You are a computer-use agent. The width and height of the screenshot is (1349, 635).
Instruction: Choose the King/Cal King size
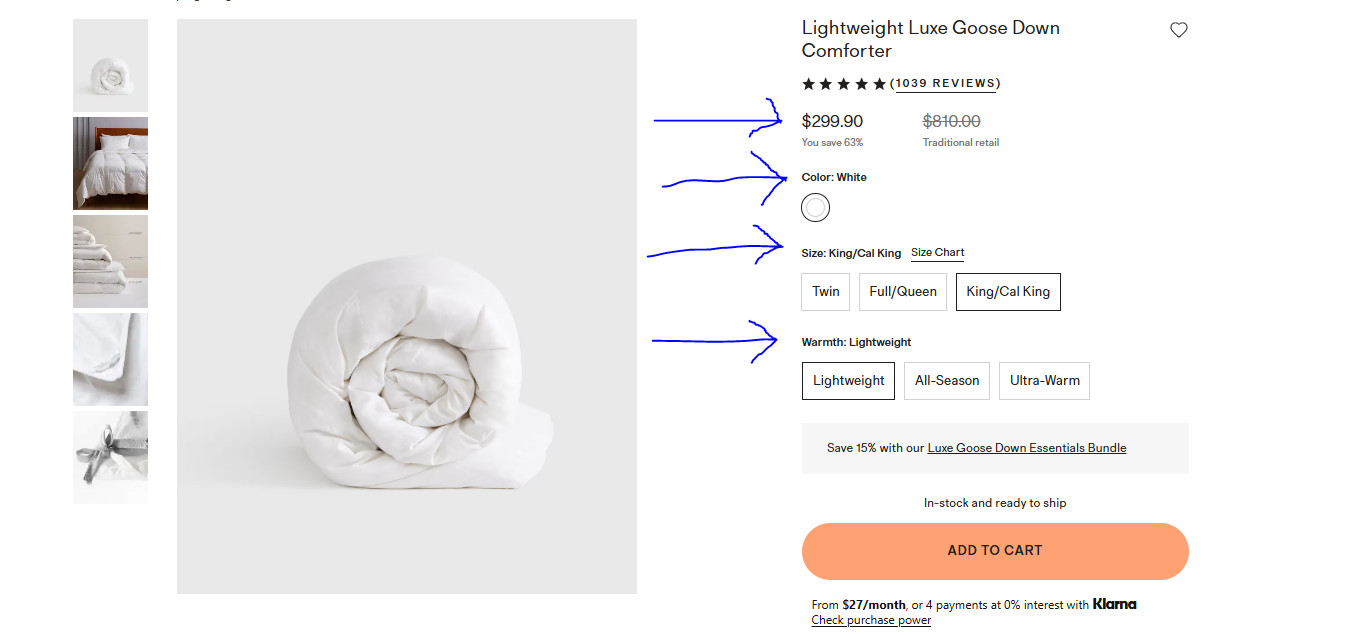(1008, 291)
